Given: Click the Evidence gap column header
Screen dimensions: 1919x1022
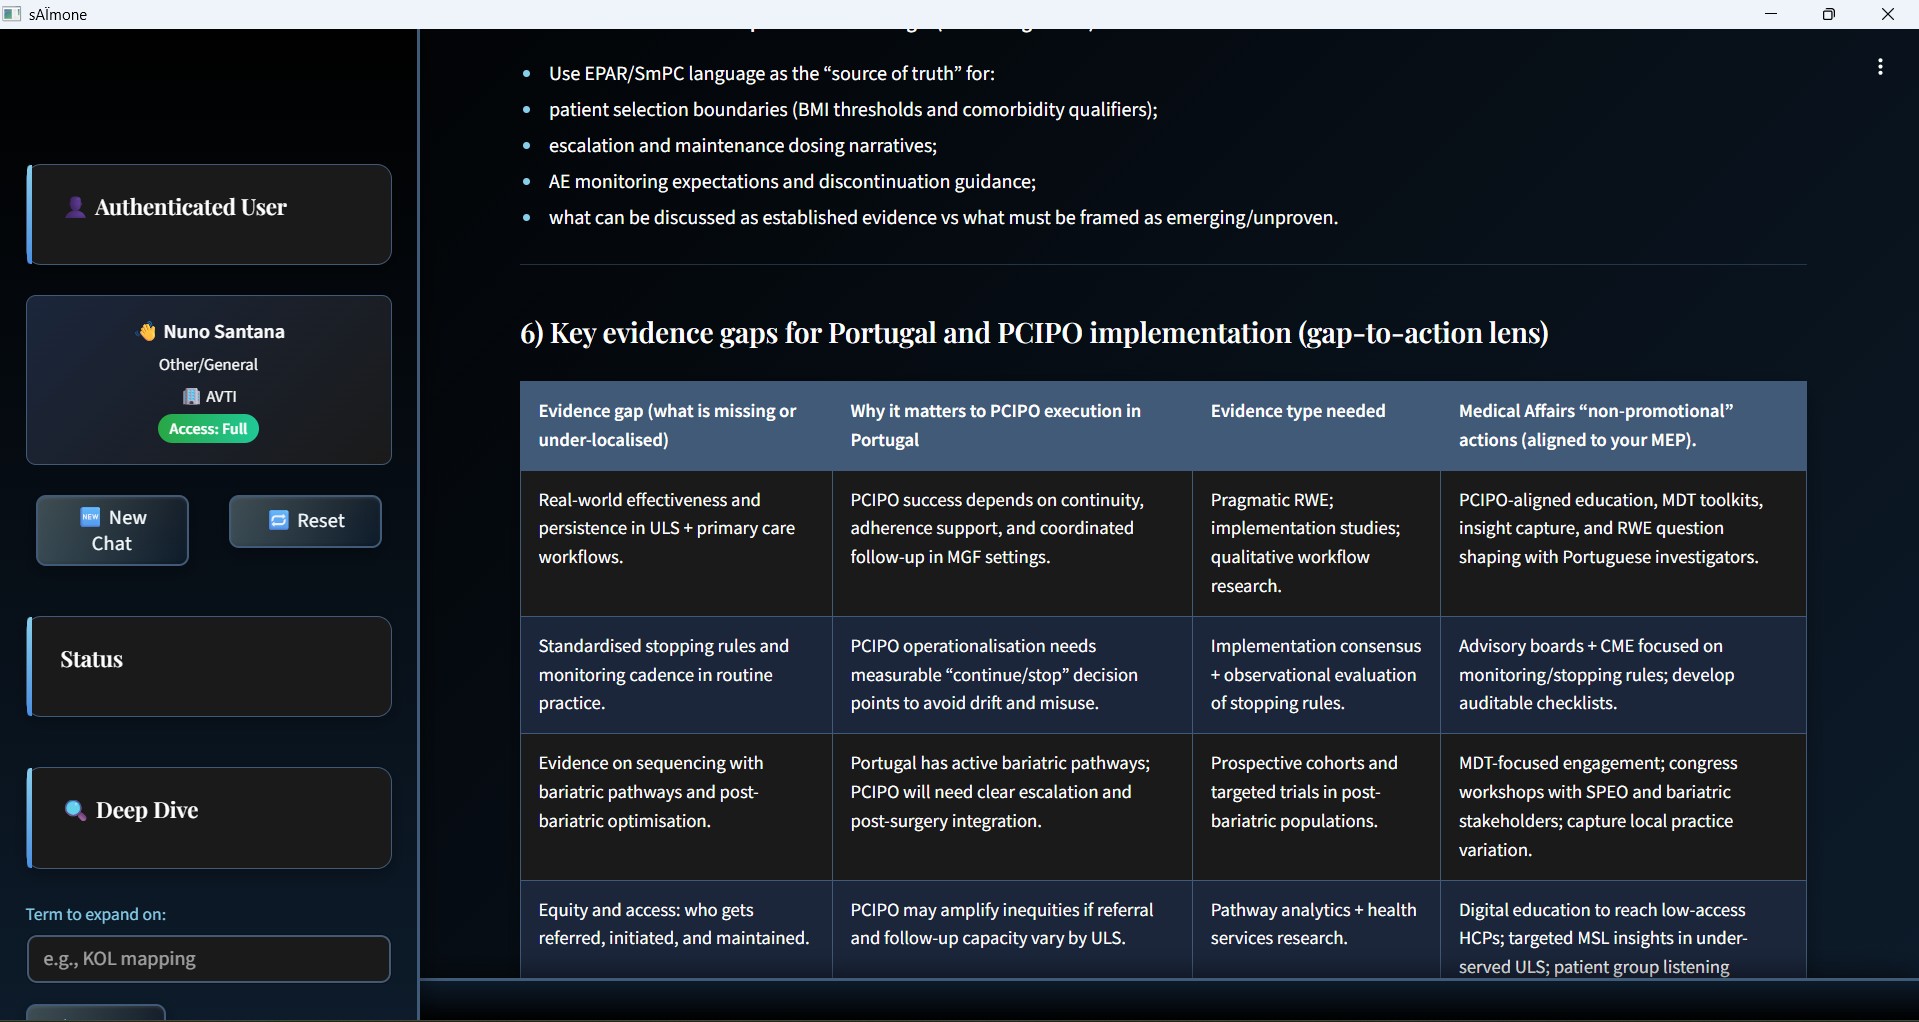Looking at the screenshot, I should [x=667, y=425].
